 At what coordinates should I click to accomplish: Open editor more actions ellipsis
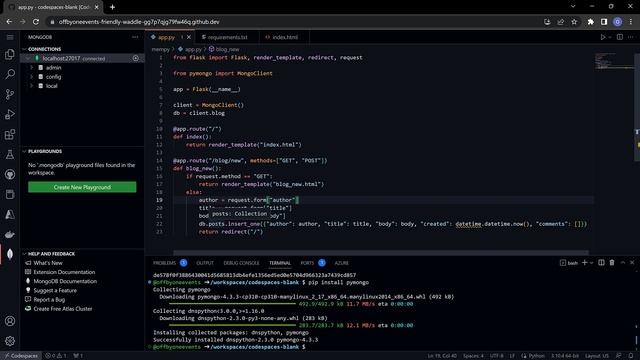(x=631, y=37)
